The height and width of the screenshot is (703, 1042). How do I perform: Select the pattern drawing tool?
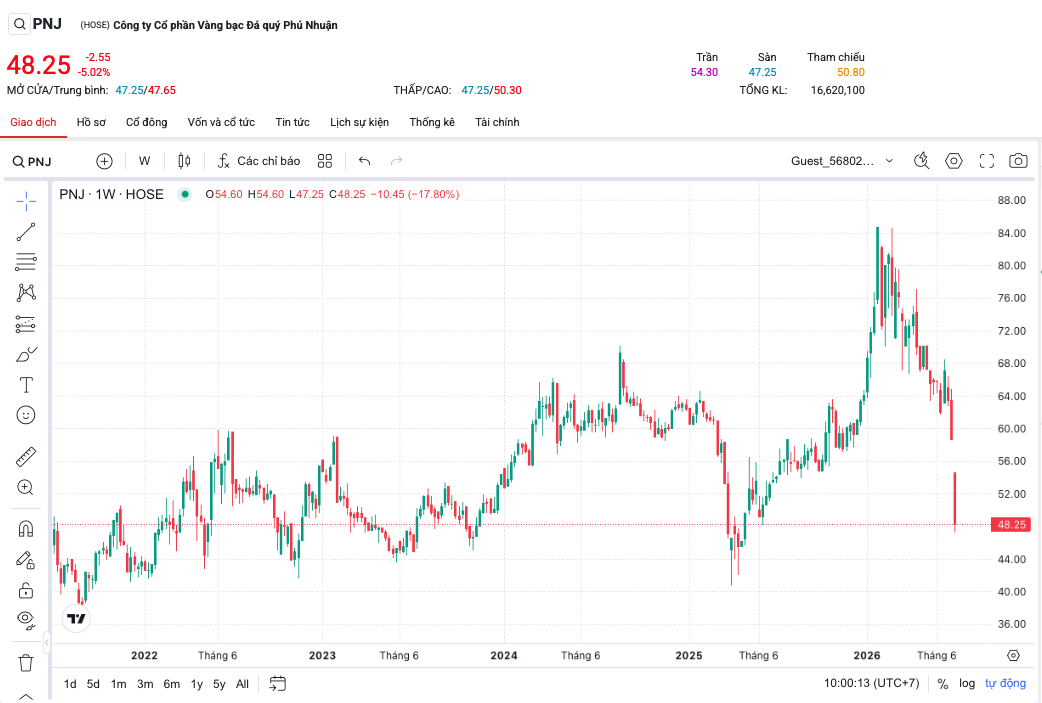point(26,292)
